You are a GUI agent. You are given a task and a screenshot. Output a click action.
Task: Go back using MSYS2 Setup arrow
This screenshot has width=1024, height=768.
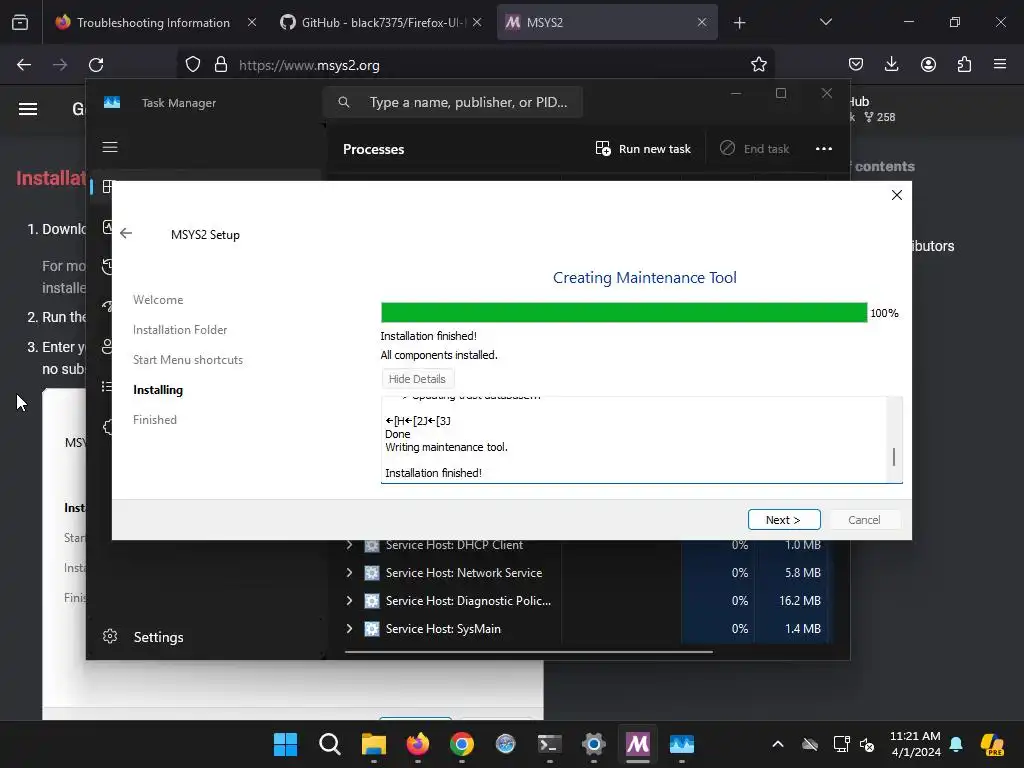coord(126,234)
